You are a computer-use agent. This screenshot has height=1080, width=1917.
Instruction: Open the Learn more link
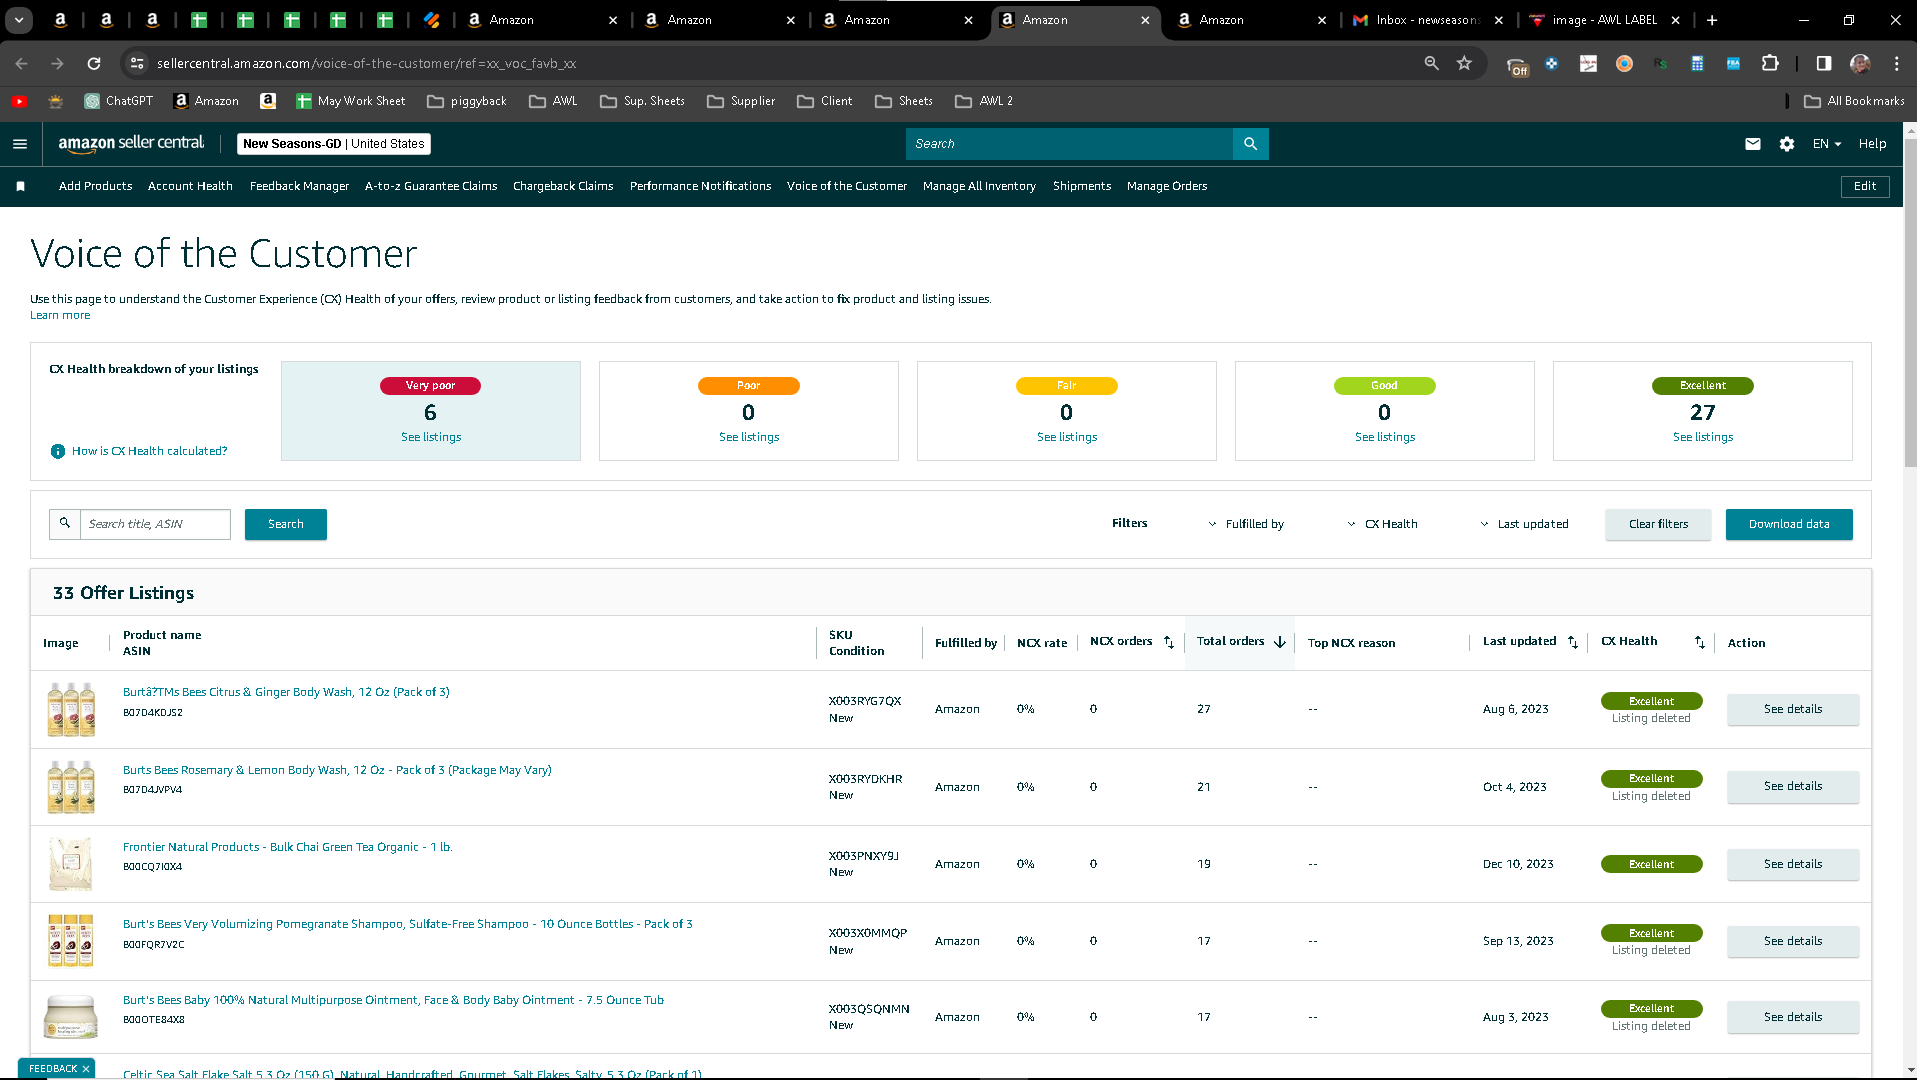click(x=60, y=315)
